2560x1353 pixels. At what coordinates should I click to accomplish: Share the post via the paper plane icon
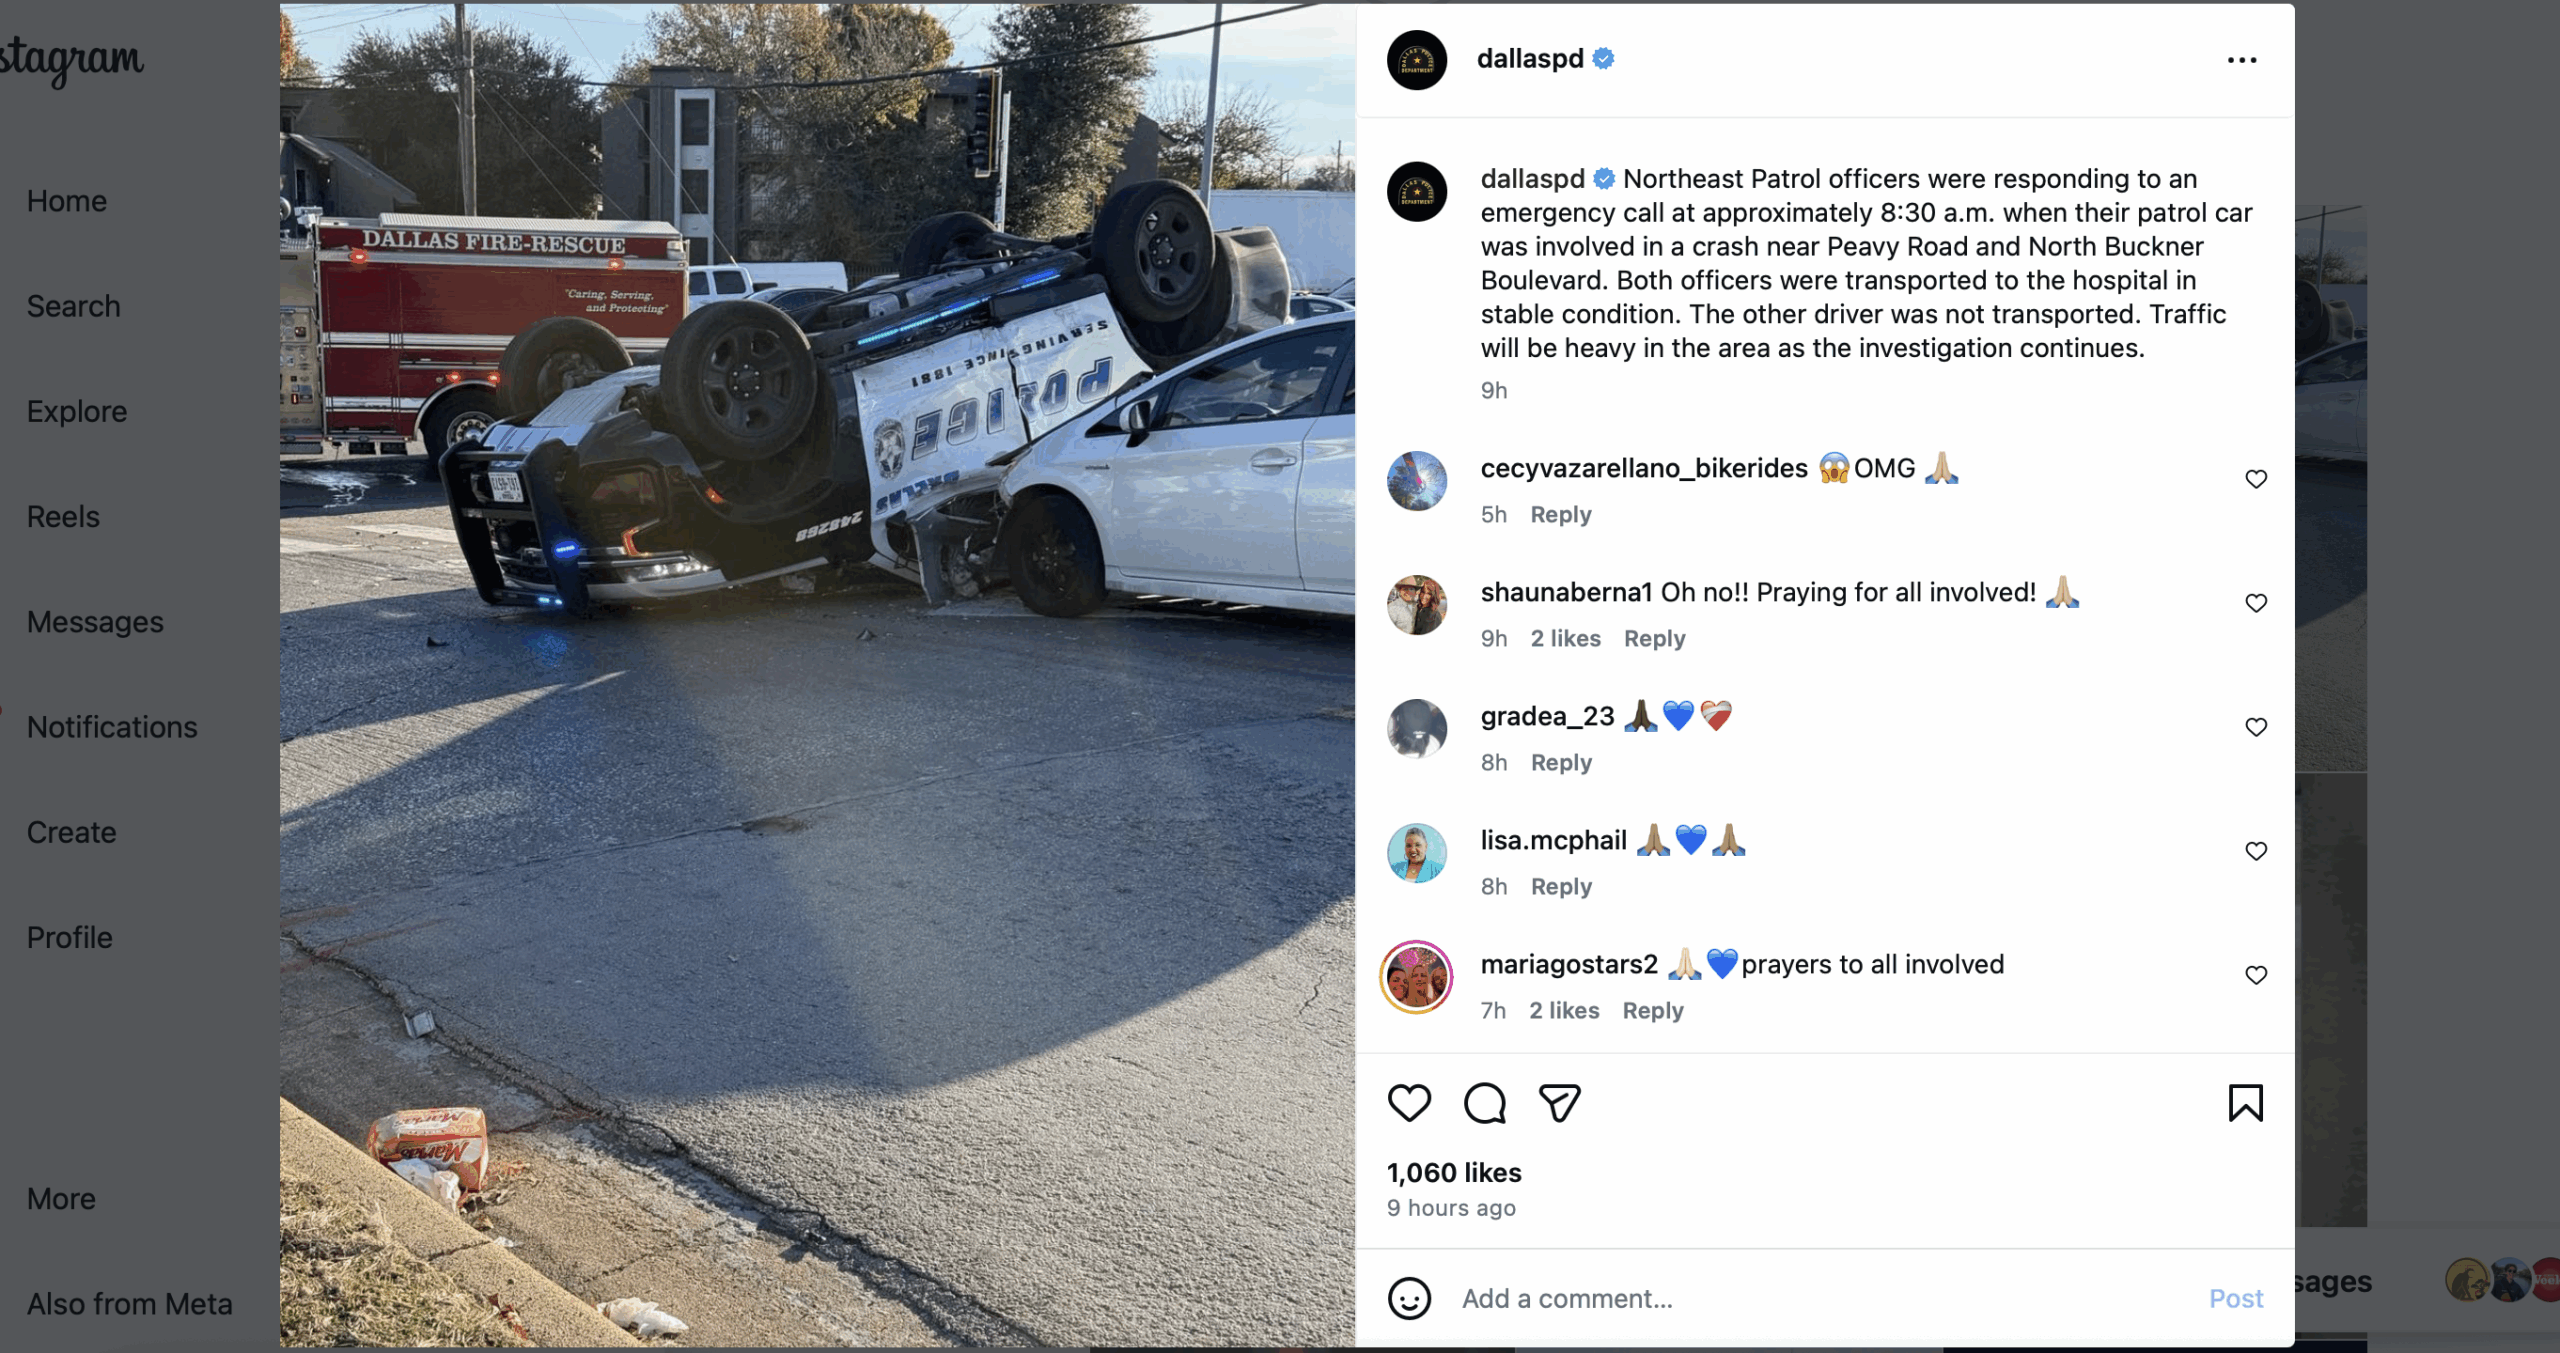[1559, 1103]
